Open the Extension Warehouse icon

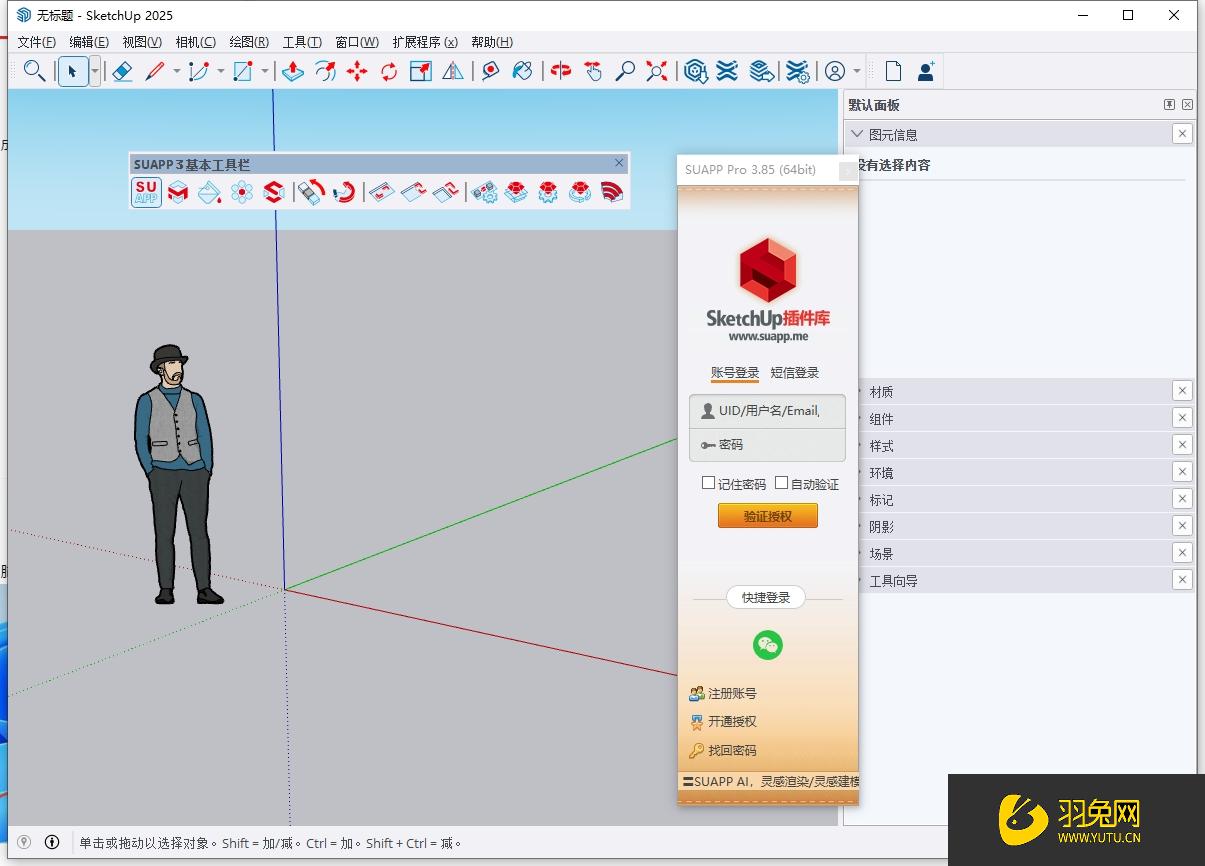(x=728, y=71)
